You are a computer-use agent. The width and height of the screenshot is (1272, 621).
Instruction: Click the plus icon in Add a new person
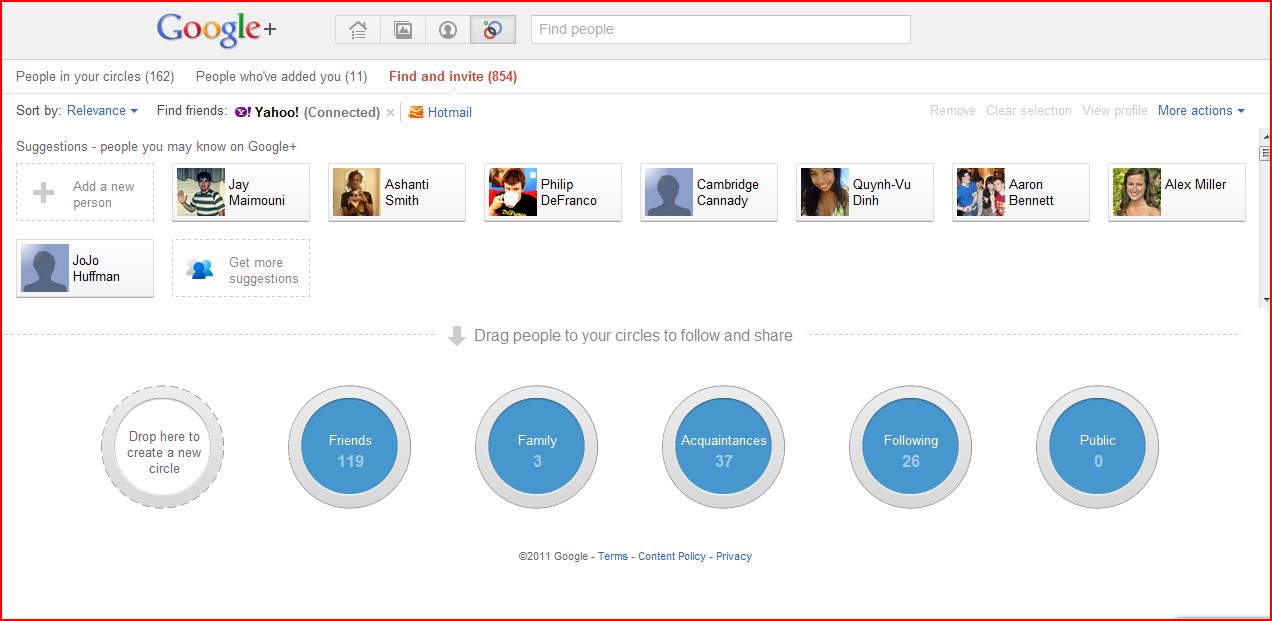click(x=44, y=193)
